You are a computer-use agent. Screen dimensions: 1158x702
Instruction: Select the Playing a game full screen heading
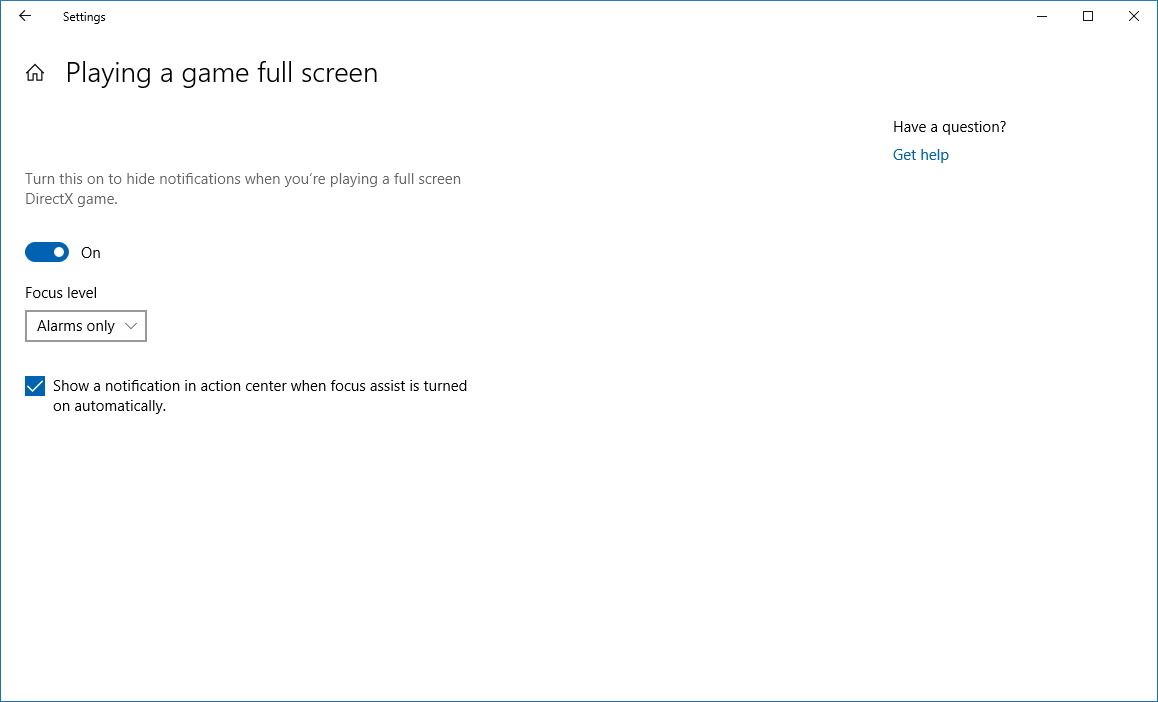[x=221, y=72]
